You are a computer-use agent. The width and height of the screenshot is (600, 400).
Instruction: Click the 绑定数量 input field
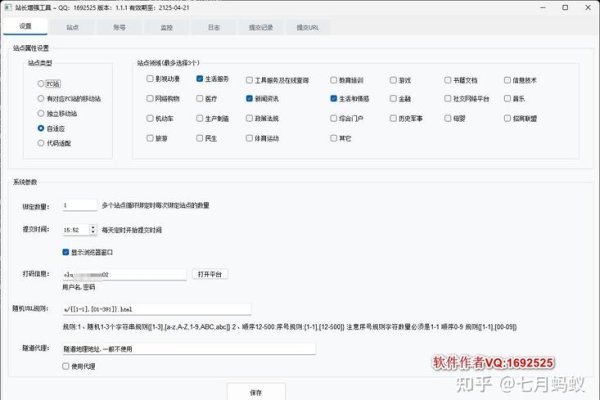pyautogui.click(x=80, y=206)
